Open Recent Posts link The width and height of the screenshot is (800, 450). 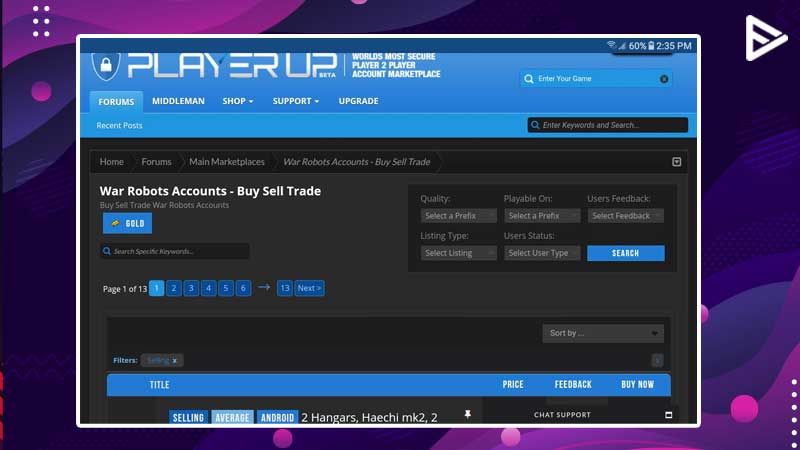[119, 125]
